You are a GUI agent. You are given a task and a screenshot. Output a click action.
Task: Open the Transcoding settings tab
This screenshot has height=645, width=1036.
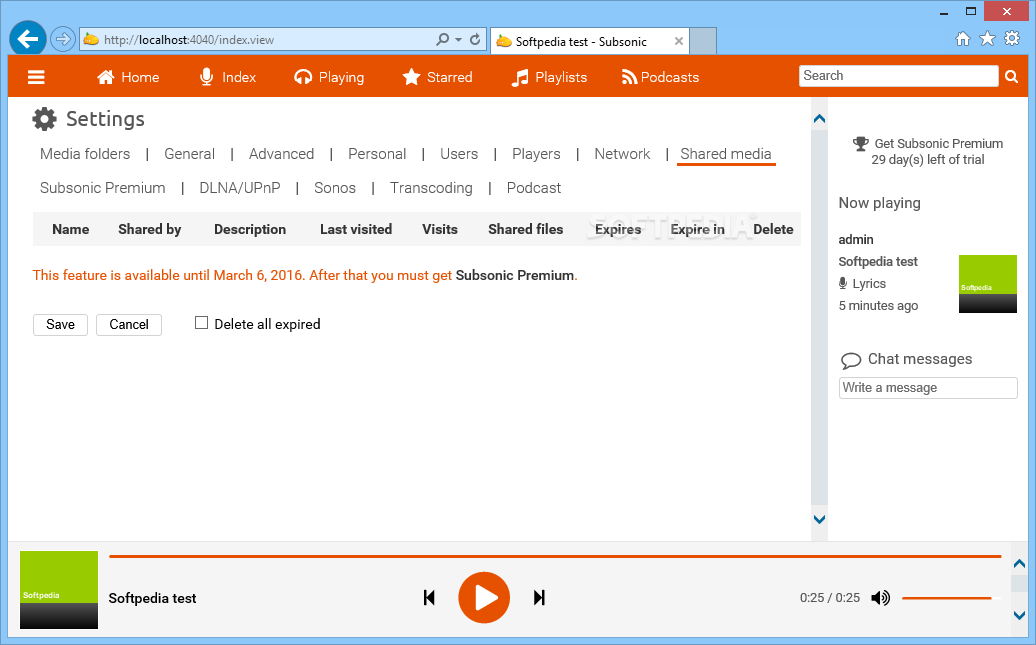click(431, 188)
